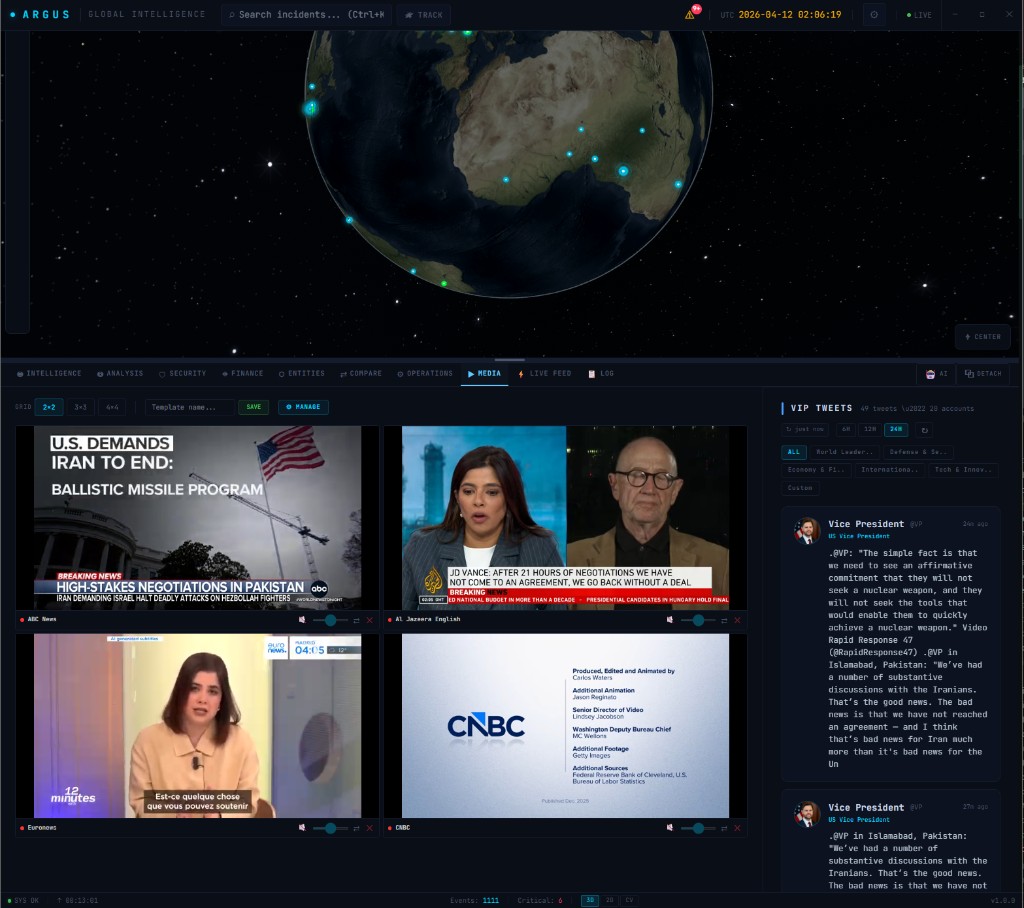The width and height of the screenshot is (1024, 908).
Task: Remove the Euronews feed tile
Action: click(x=370, y=828)
